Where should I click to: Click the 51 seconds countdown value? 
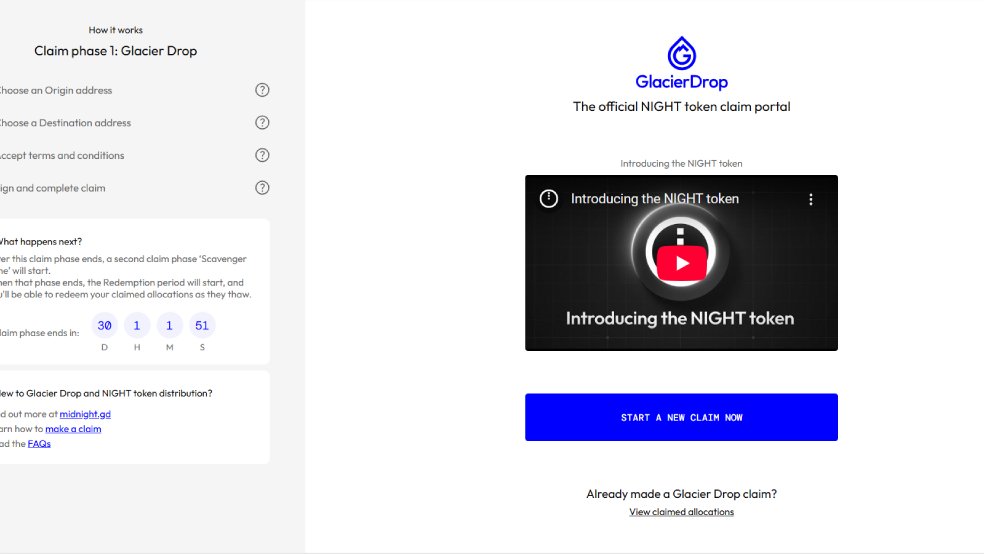pos(202,326)
